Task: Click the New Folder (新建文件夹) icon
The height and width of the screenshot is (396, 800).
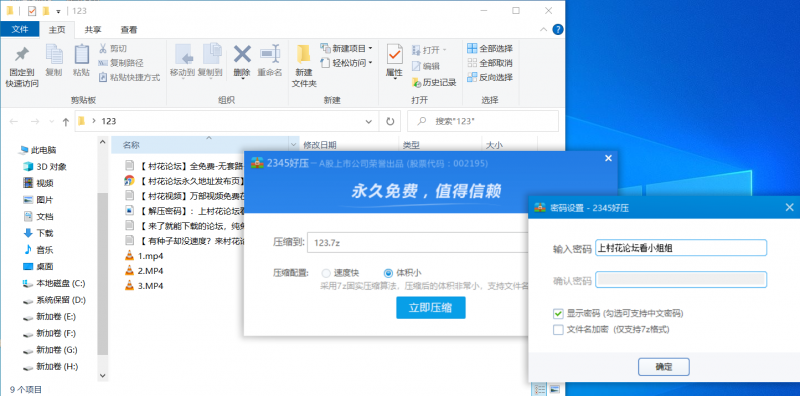Action: [x=304, y=55]
